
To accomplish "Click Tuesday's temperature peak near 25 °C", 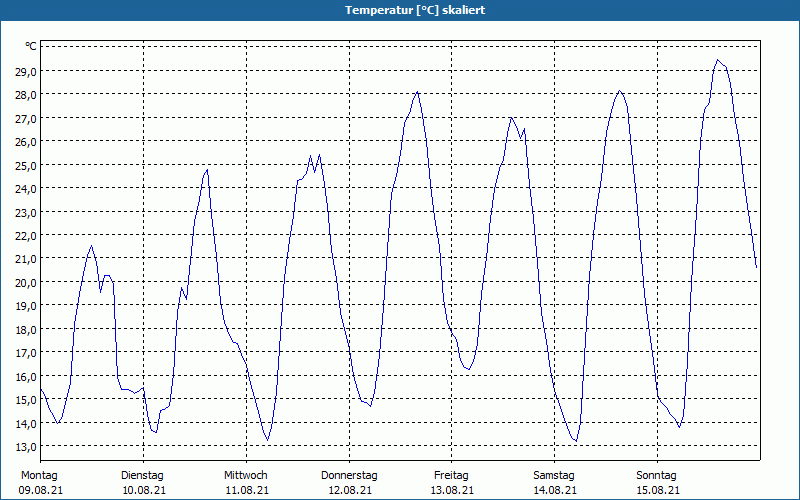I will (207, 169).
